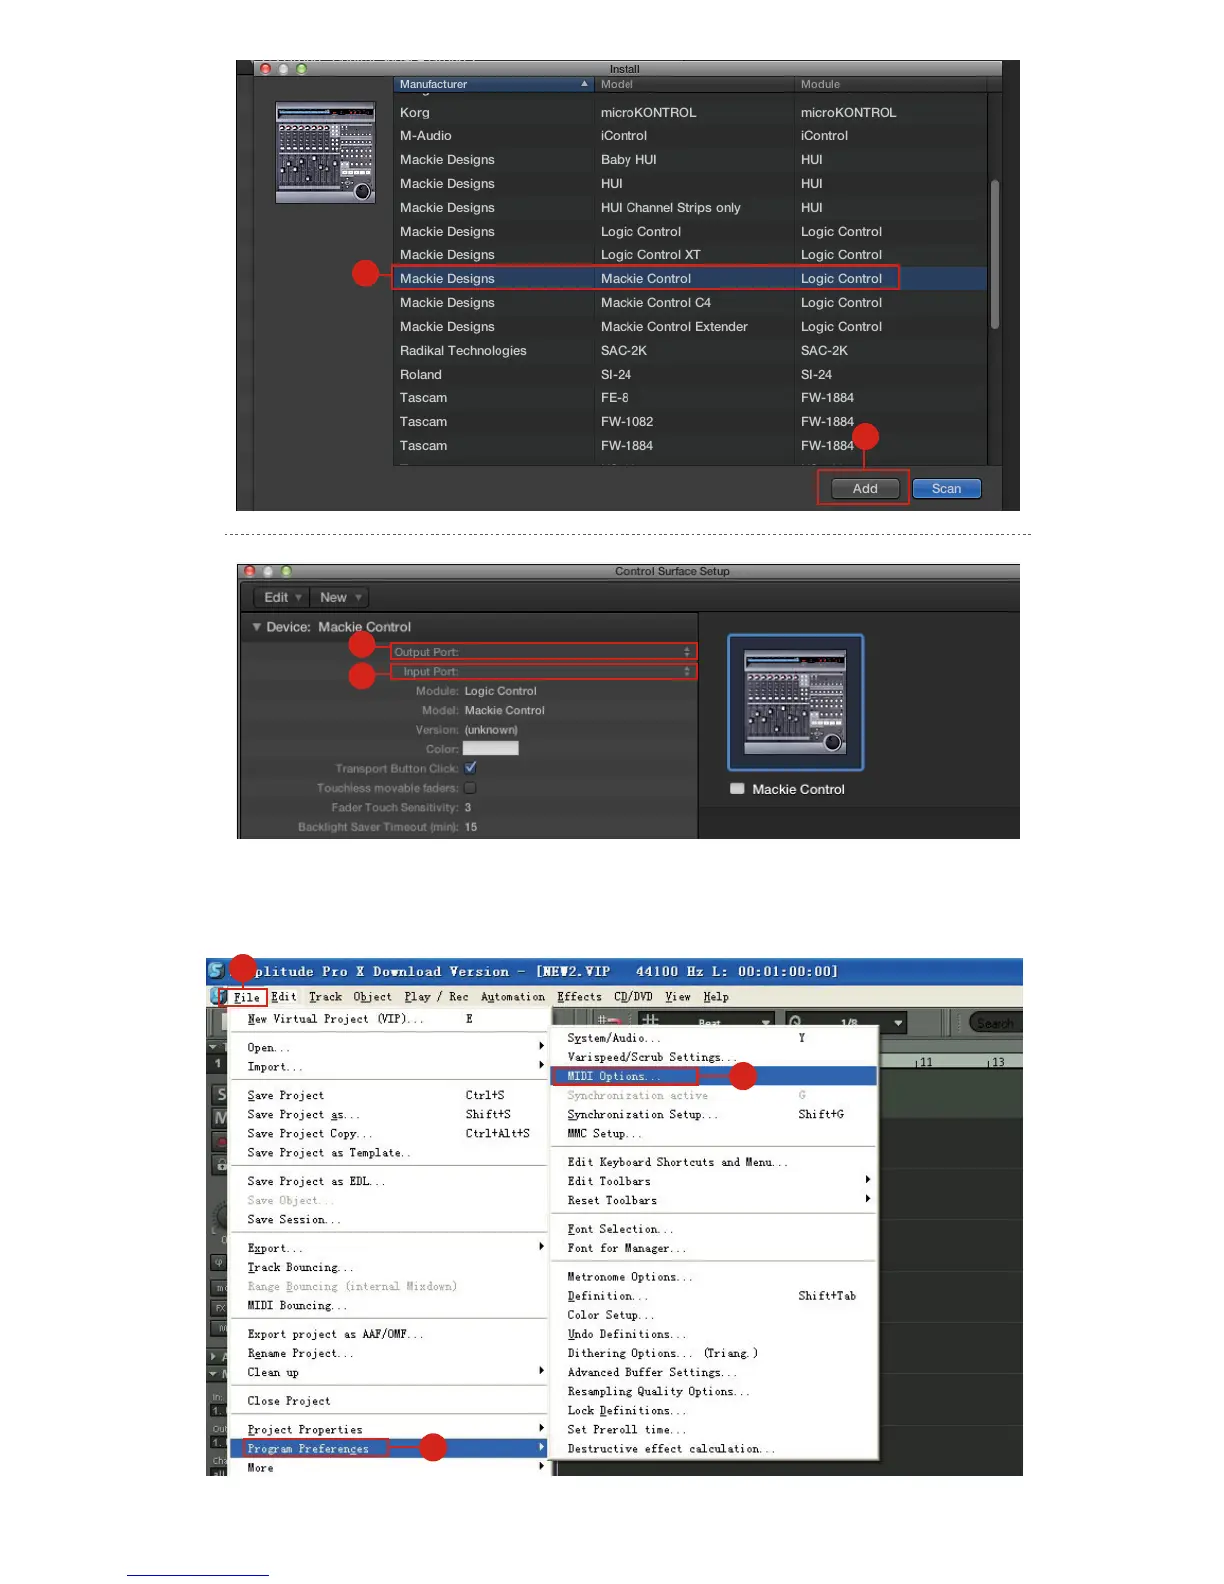Collapse the Device: Mackie Control section
This screenshot has height=1584, width=1224.
(257, 627)
